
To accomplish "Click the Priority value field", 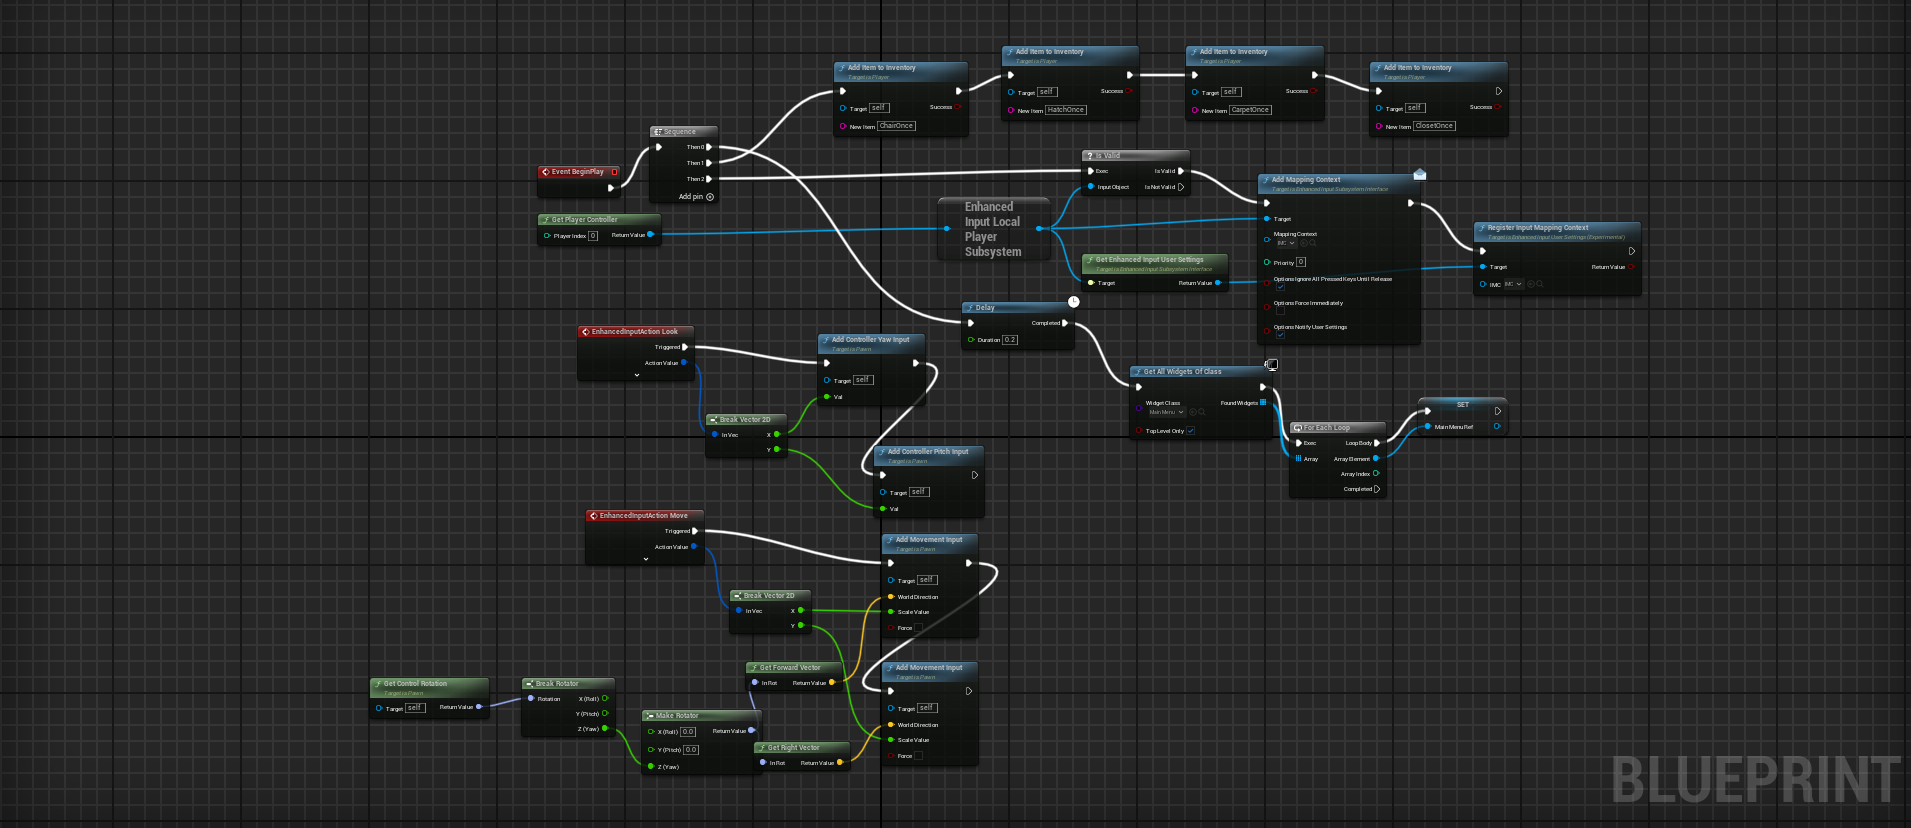I will pyautogui.click(x=1301, y=262).
